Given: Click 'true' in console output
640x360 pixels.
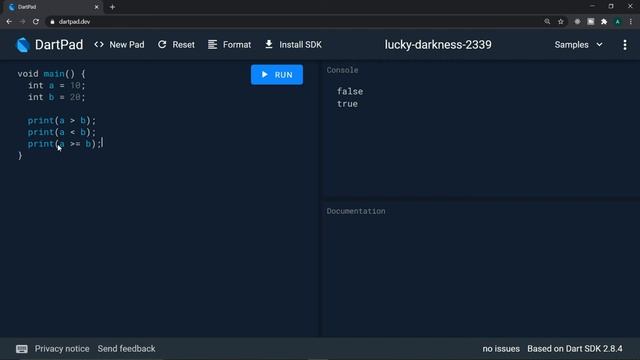Looking at the screenshot, I should pos(347,104).
